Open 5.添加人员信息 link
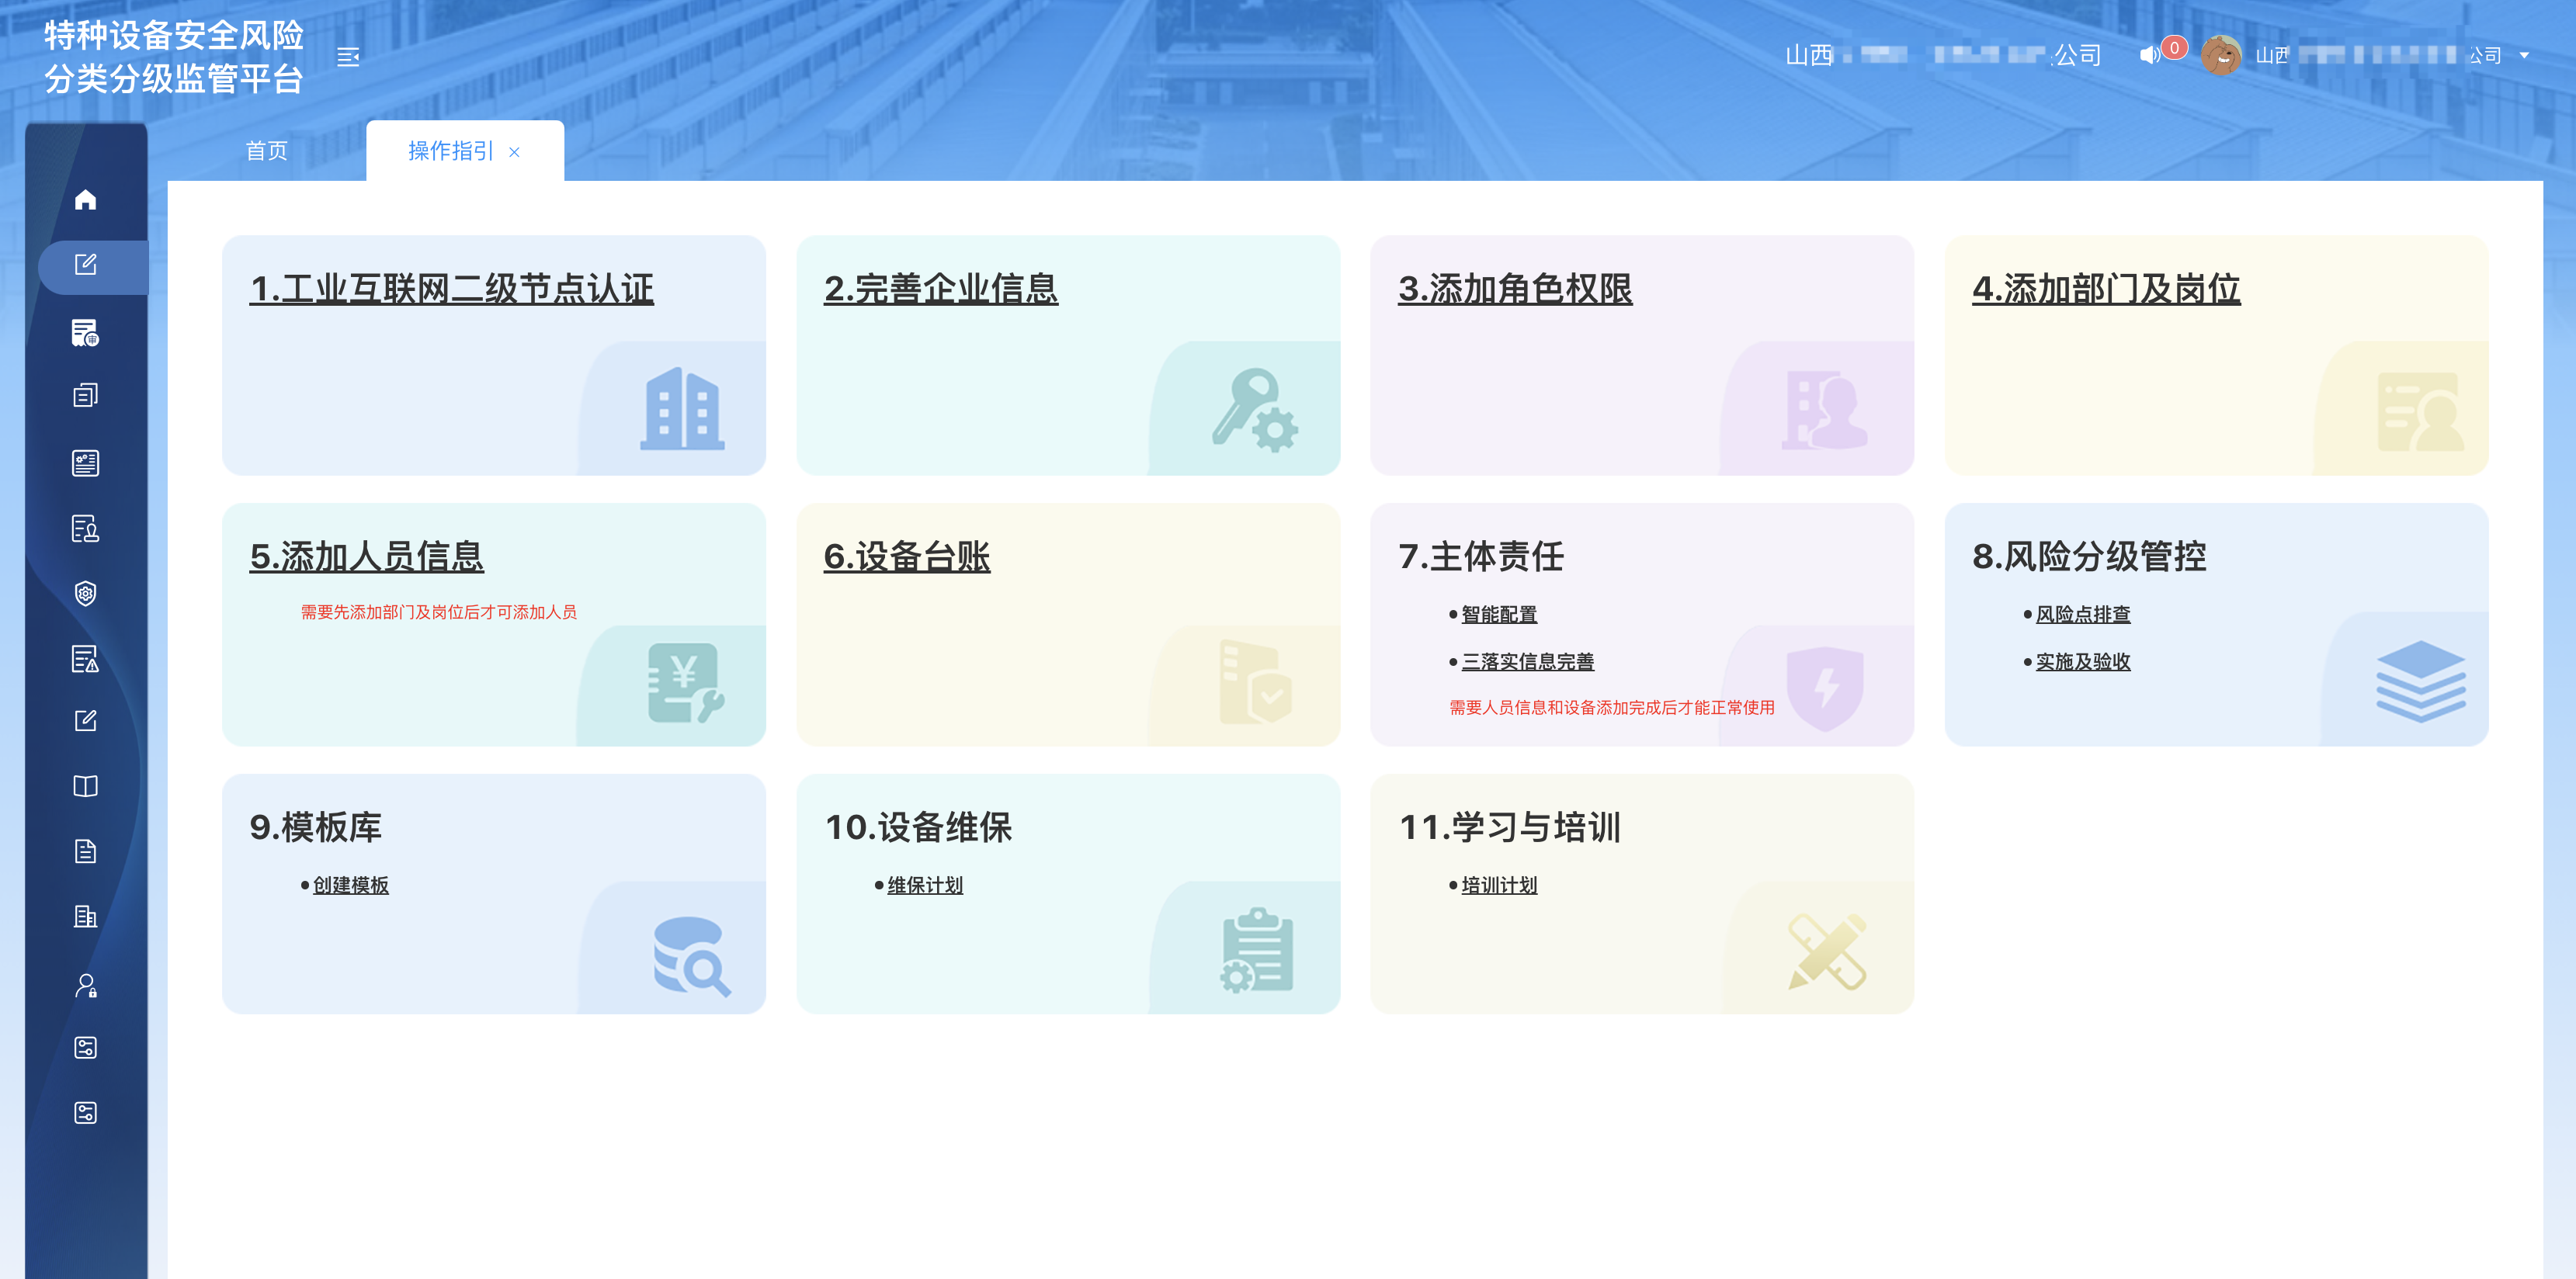The width and height of the screenshot is (2576, 1279). click(x=367, y=557)
